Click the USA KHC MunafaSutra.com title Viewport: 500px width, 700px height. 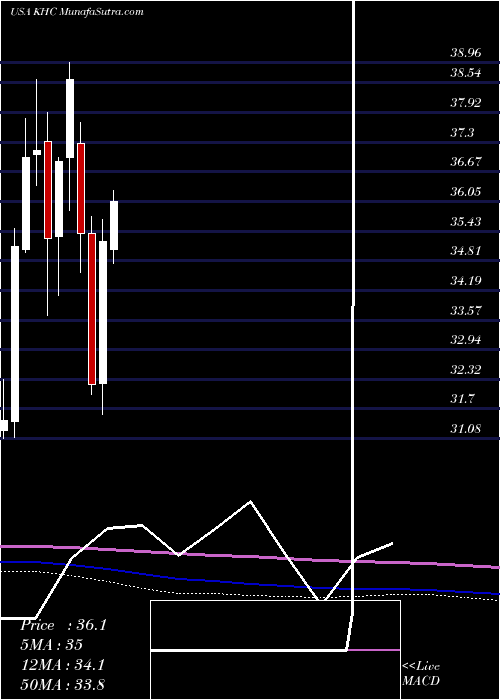pyautogui.click(x=77, y=12)
